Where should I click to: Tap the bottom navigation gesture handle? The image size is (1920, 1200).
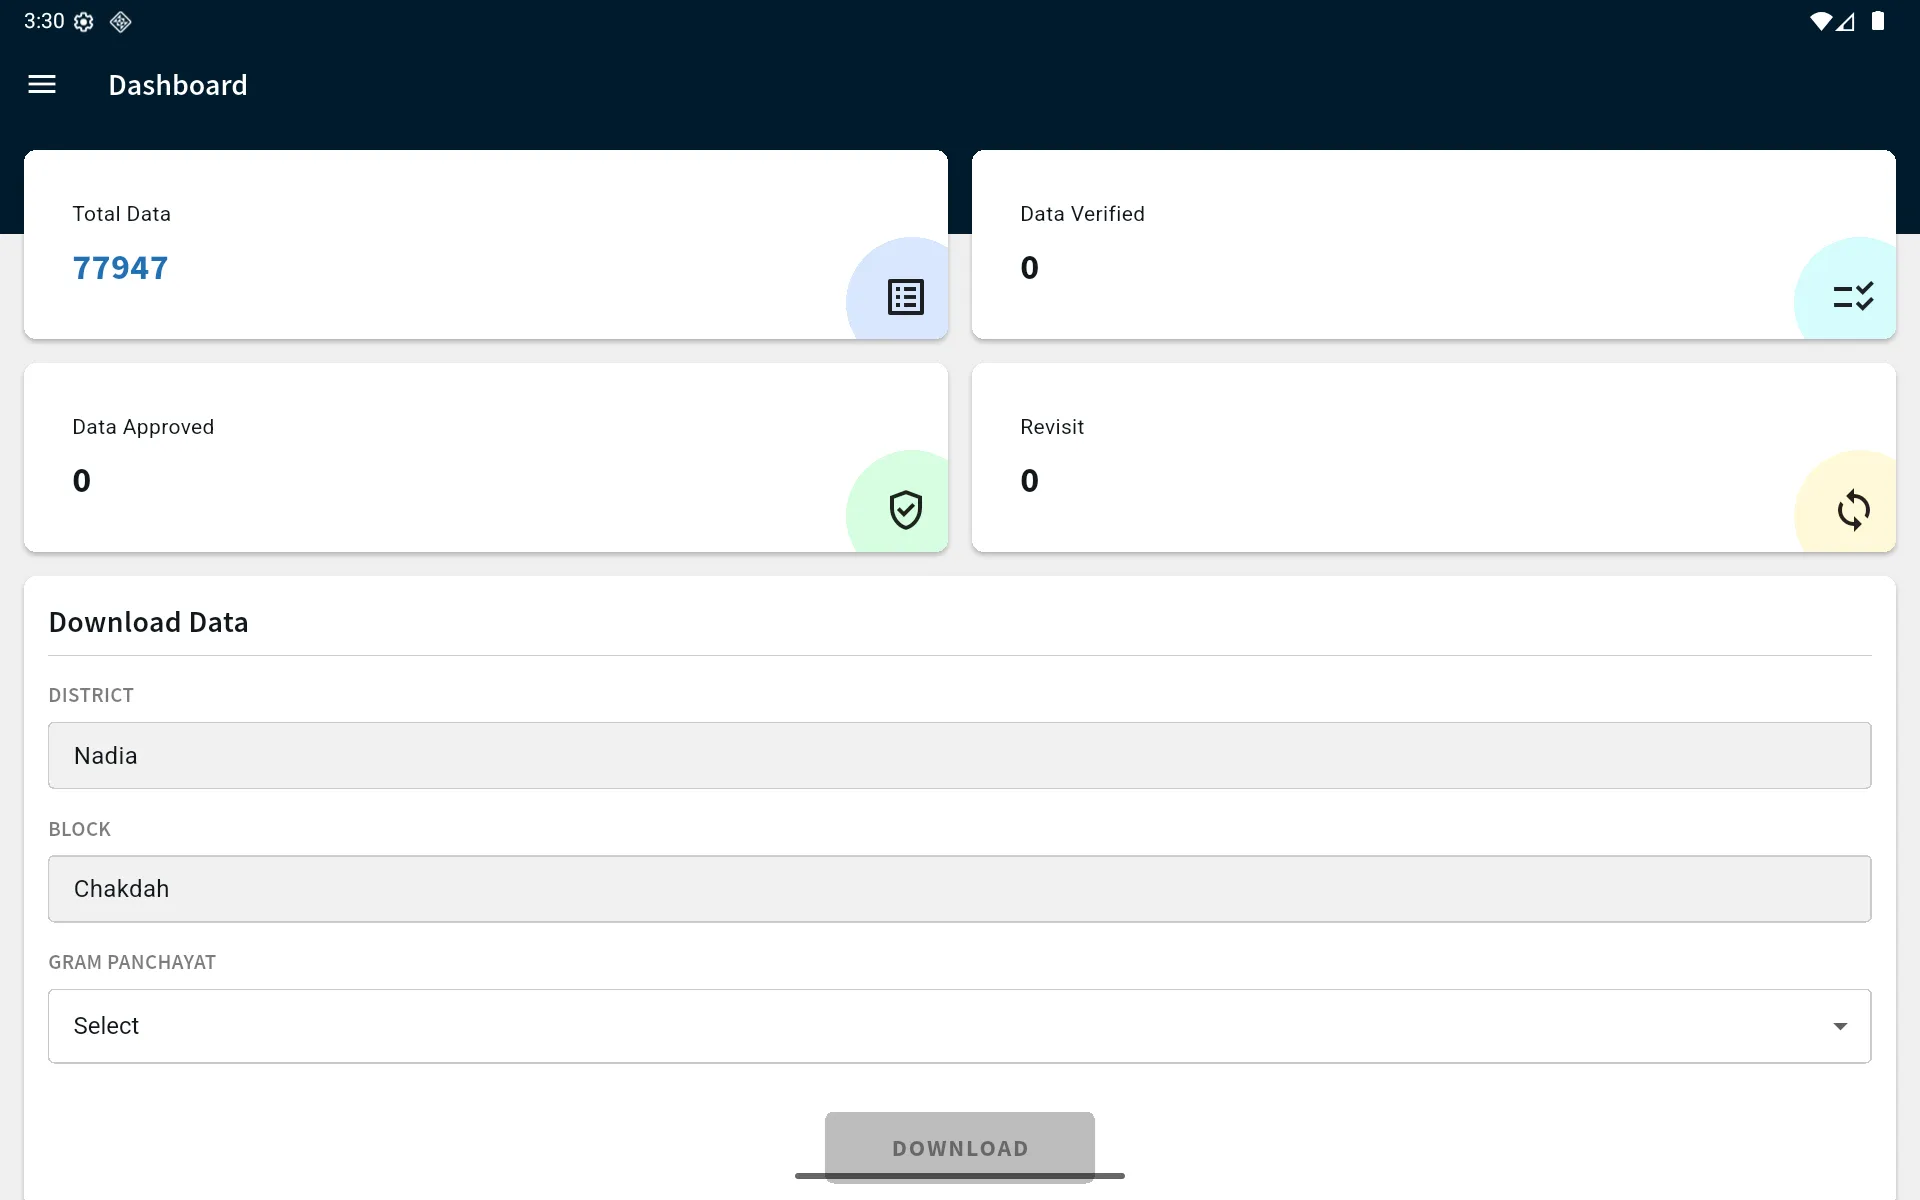pyautogui.click(x=960, y=1176)
